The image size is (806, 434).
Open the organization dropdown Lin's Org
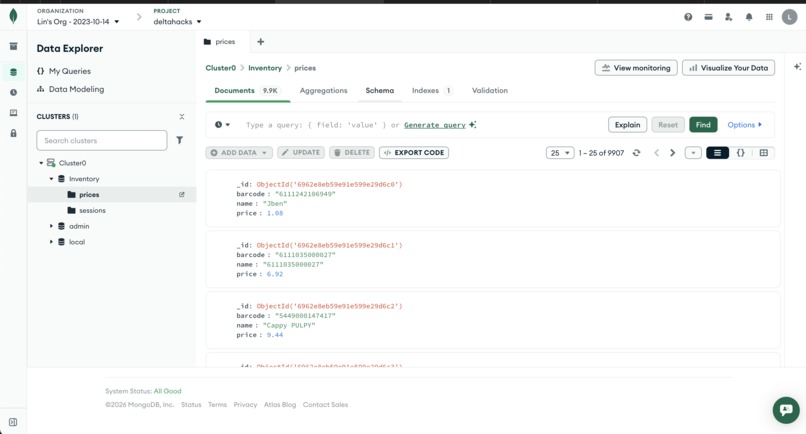pyautogui.click(x=78, y=22)
